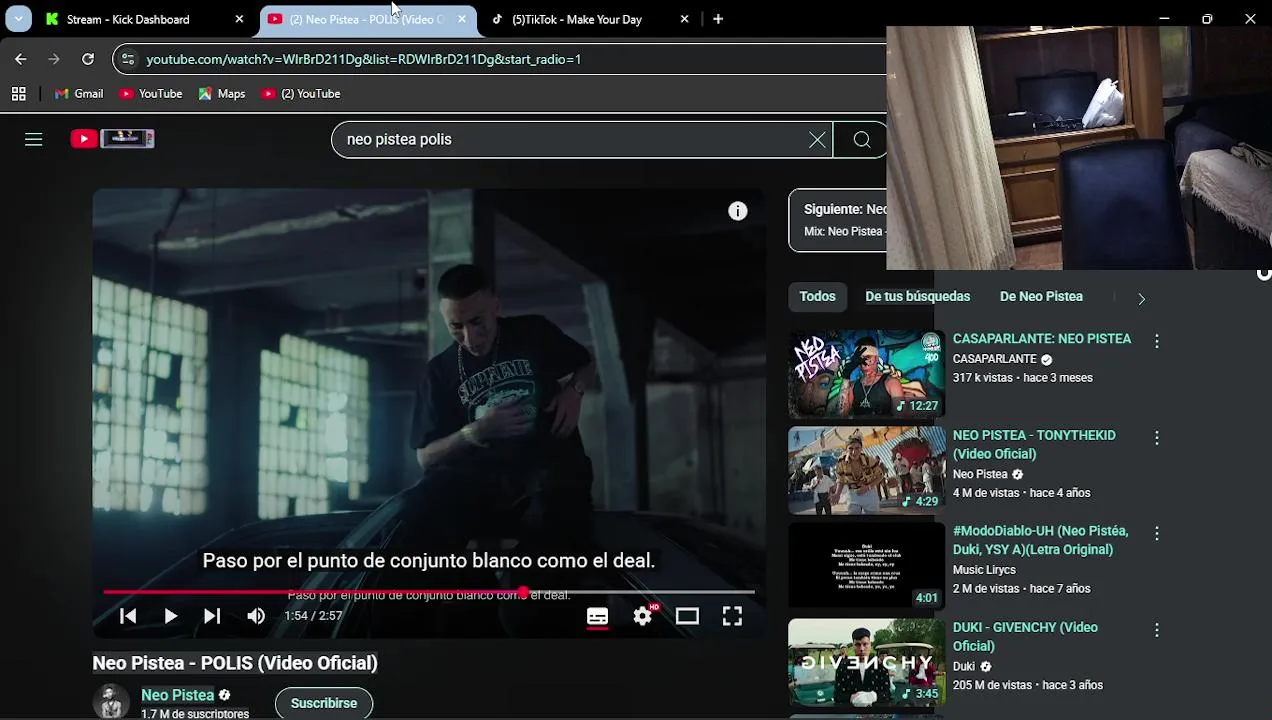Click the 1:54 / 2:57 time display
Screen dimensions: 1272x720
313,616
